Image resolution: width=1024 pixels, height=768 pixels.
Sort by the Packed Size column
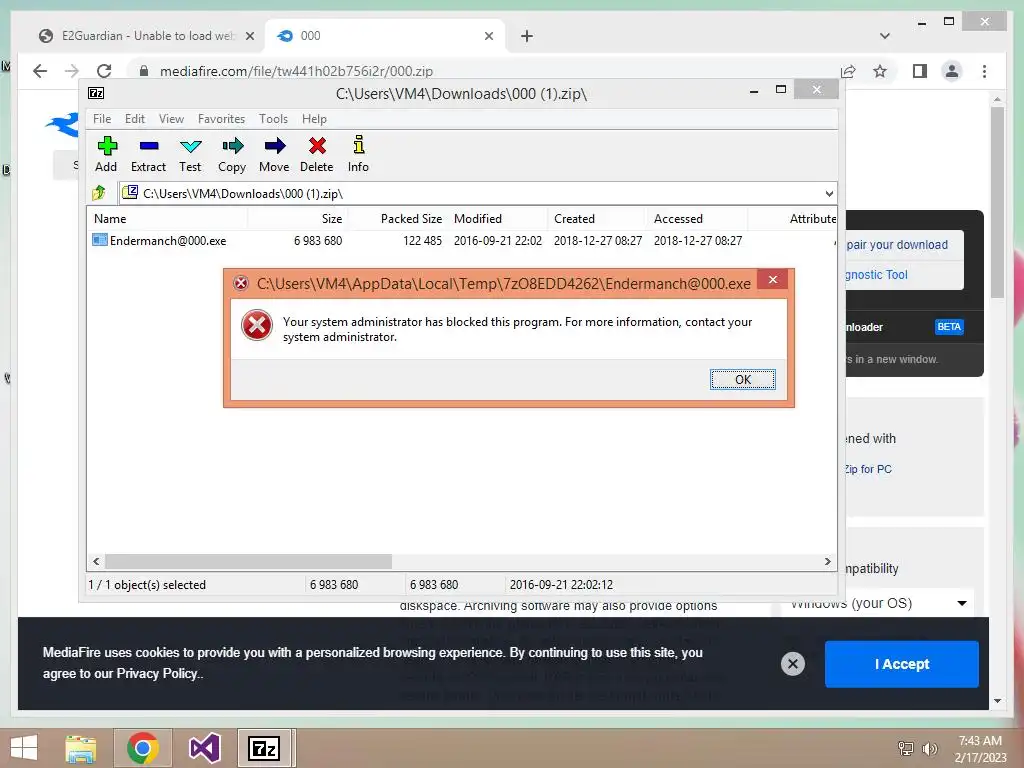(x=398, y=219)
